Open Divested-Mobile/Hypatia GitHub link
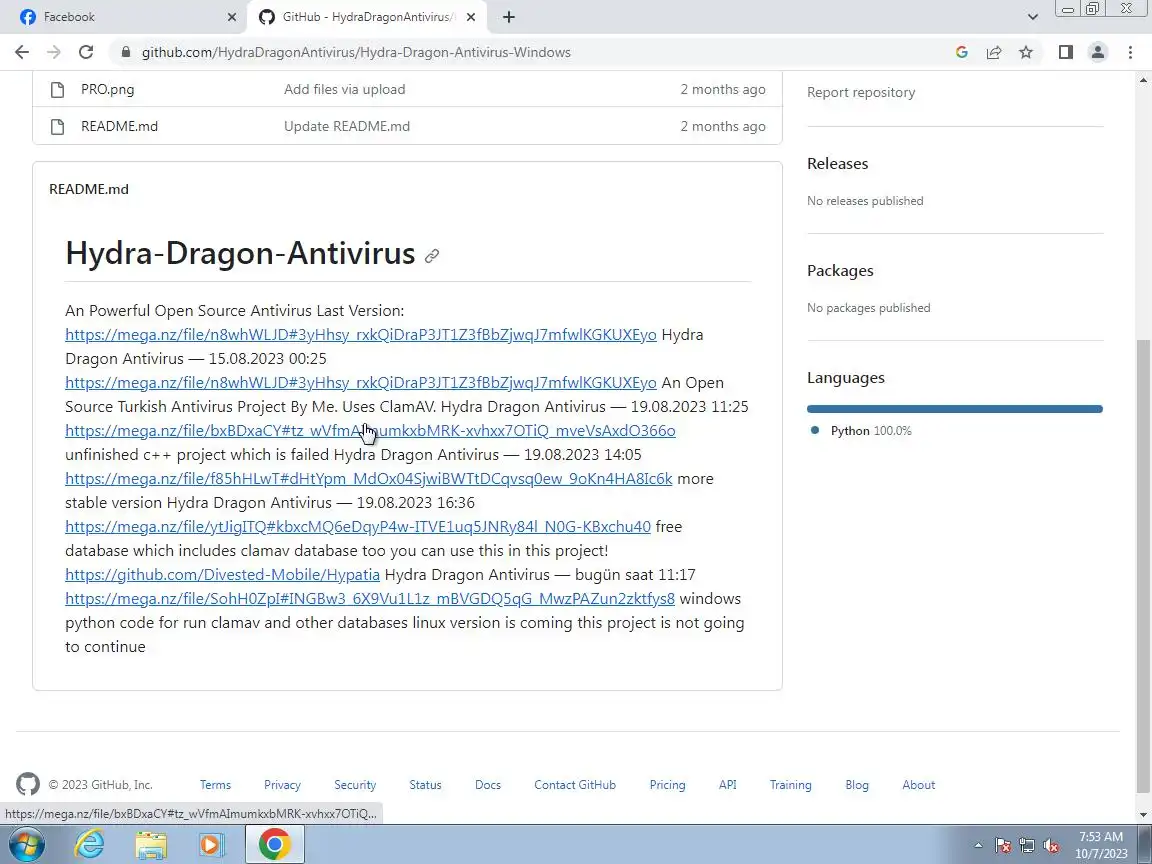1152x864 pixels. tap(223, 575)
